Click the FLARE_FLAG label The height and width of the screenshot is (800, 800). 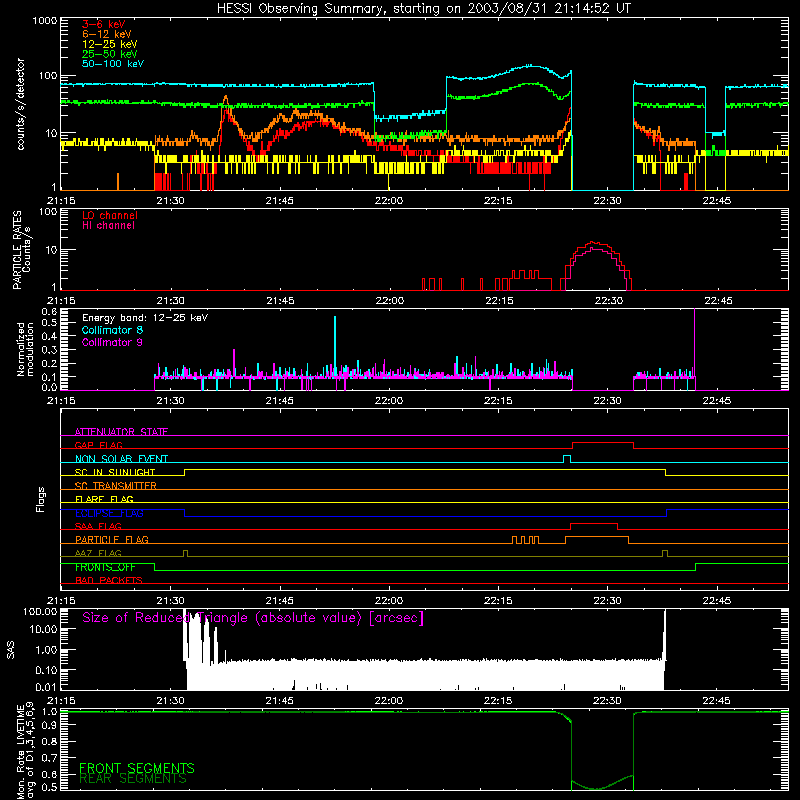pyautogui.click(x=104, y=499)
